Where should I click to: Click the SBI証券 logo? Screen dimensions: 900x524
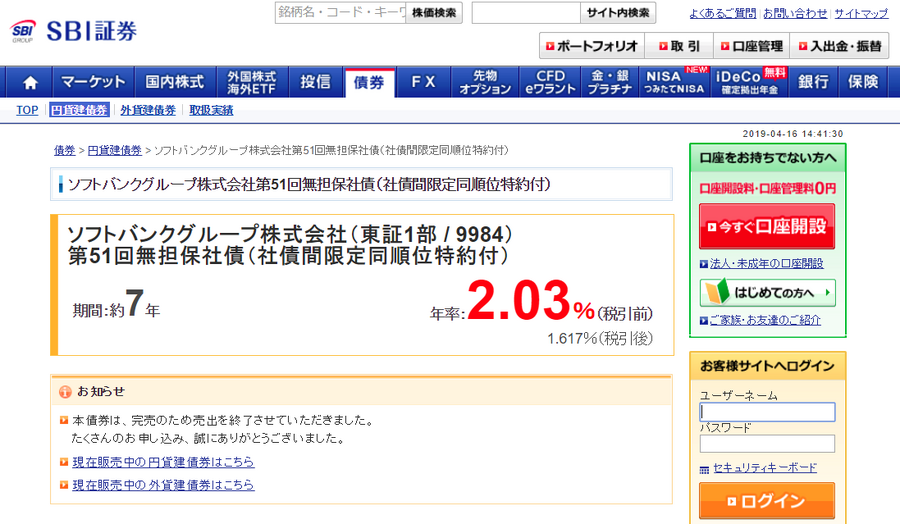tap(73, 31)
